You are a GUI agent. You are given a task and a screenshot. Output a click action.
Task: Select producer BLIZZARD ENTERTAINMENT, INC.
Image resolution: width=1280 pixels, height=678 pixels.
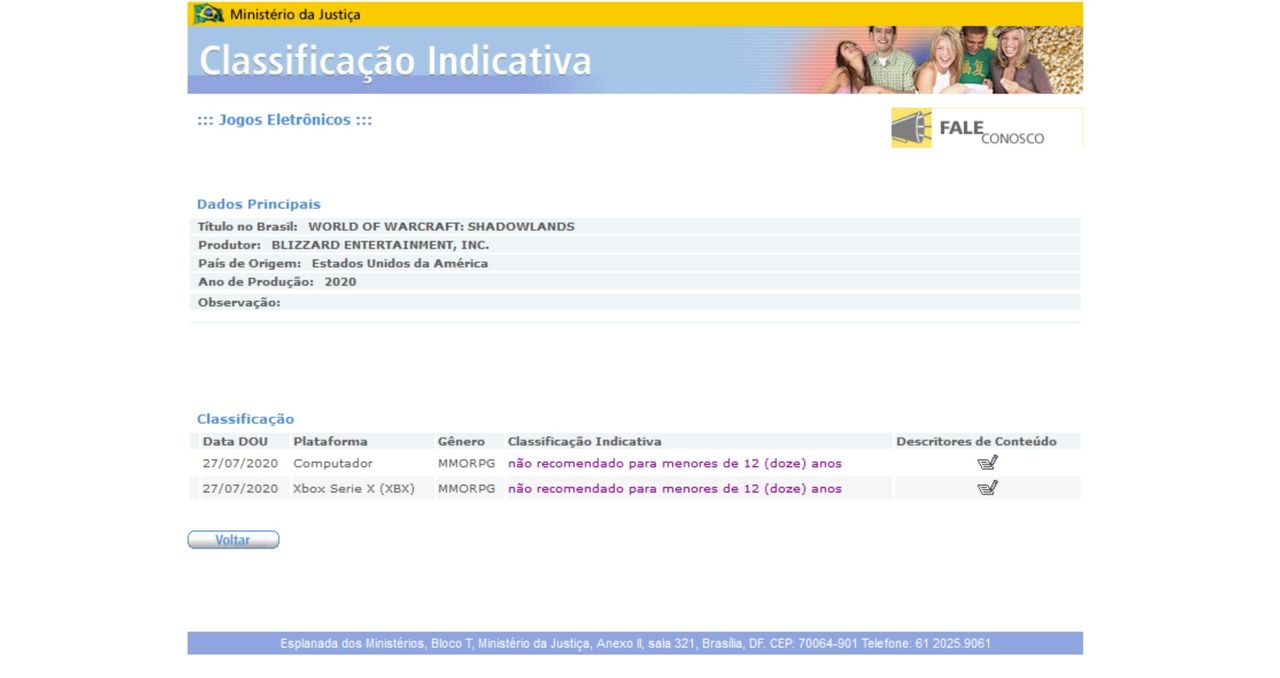pyautogui.click(x=380, y=245)
